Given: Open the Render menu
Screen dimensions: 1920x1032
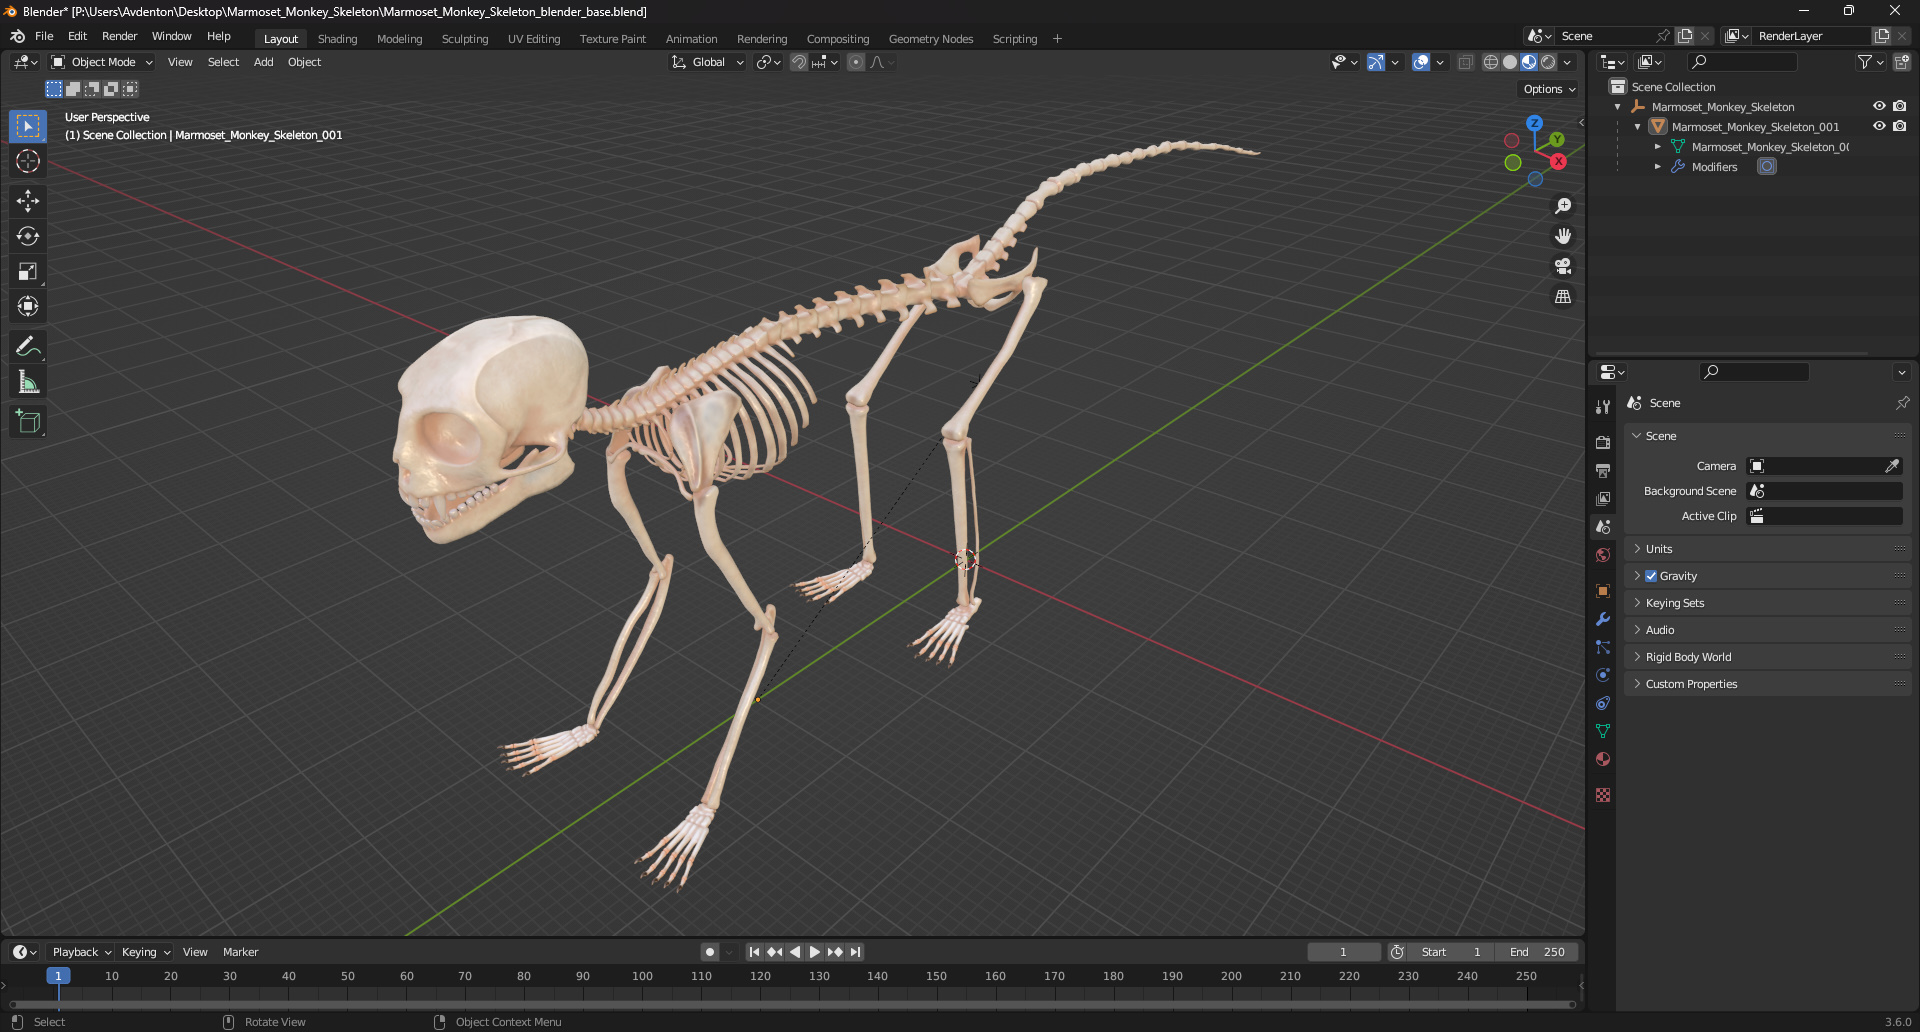Looking at the screenshot, I should point(119,36).
